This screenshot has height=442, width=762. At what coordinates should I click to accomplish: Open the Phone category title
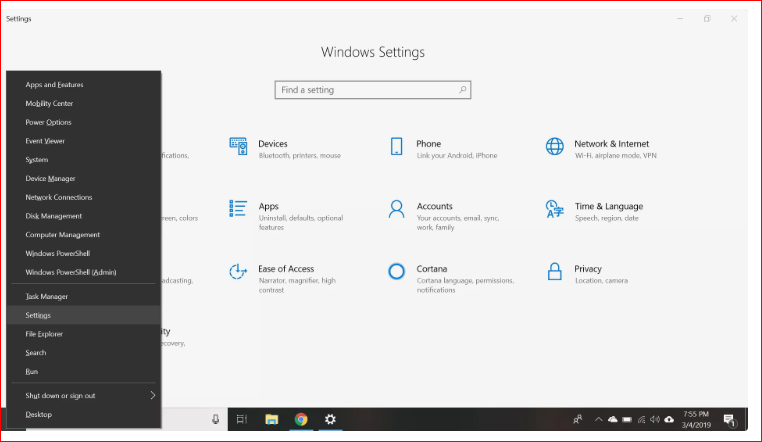tap(429, 144)
